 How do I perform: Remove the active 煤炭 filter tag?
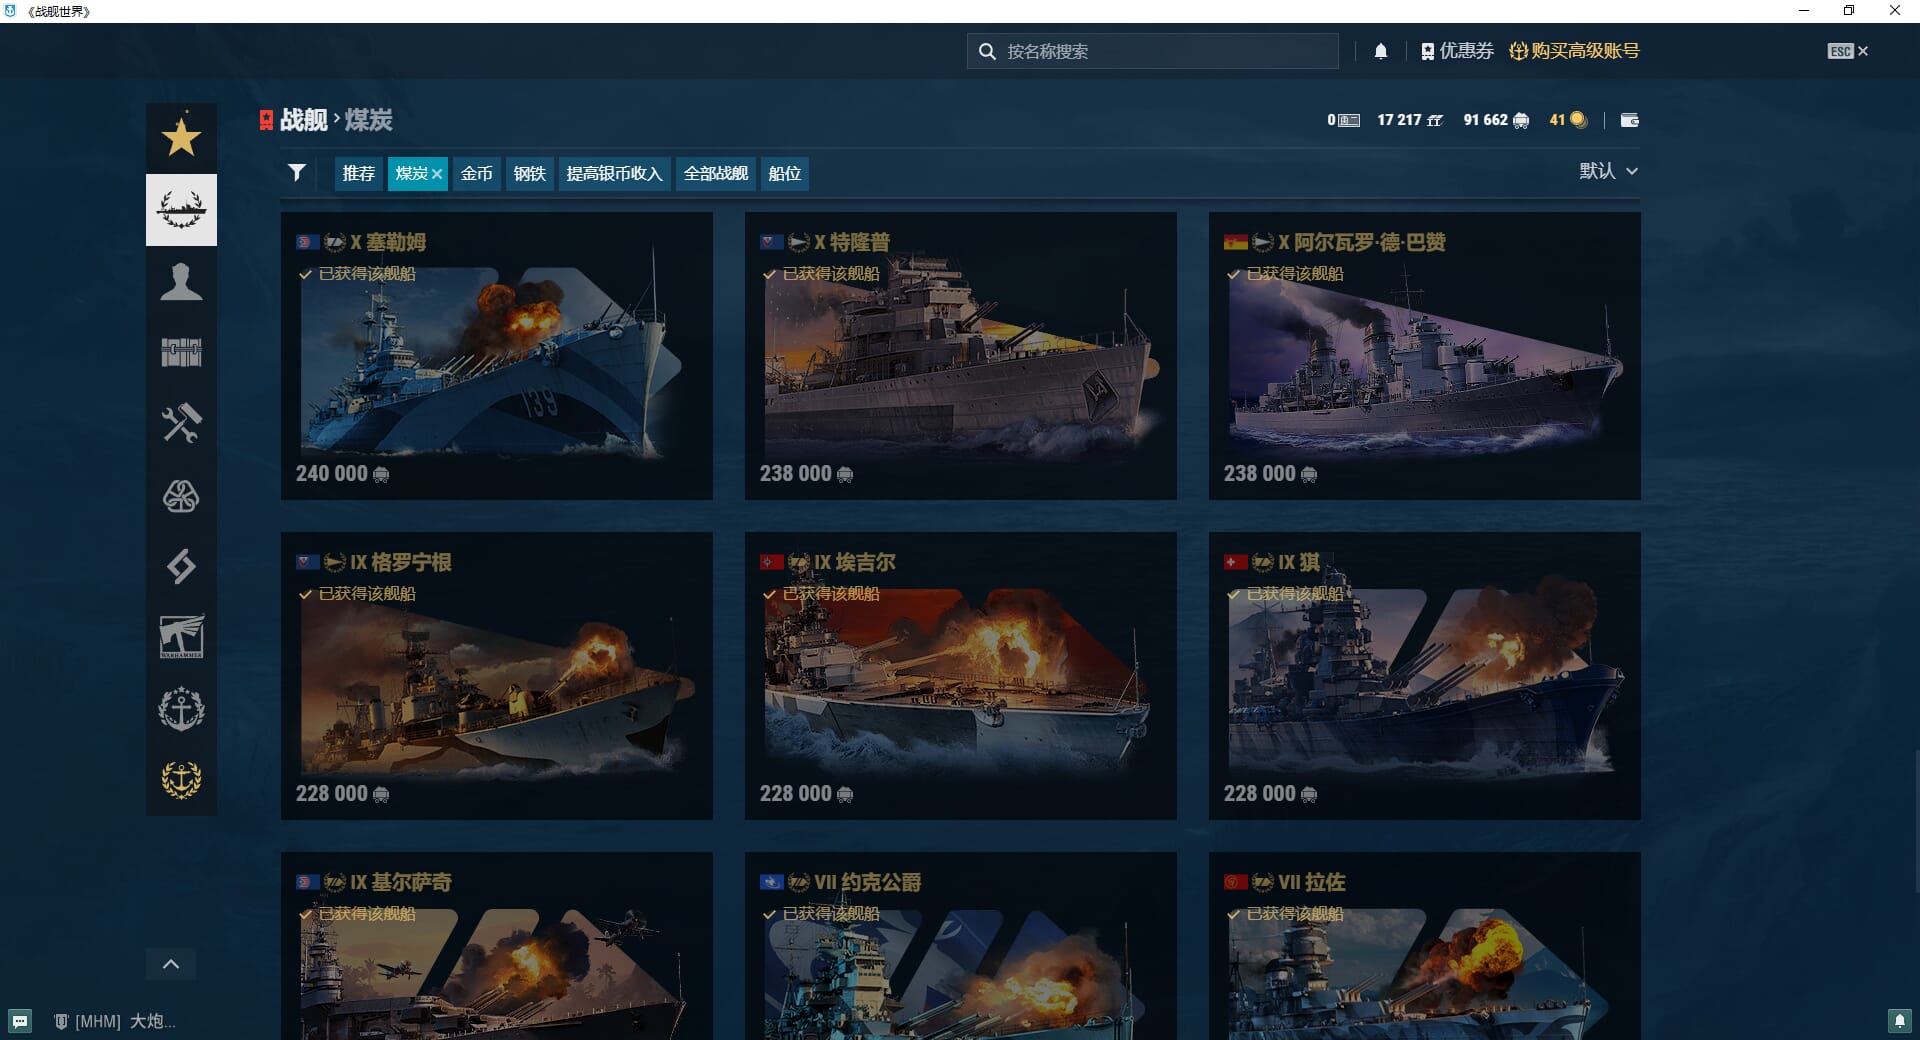point(437,174)
